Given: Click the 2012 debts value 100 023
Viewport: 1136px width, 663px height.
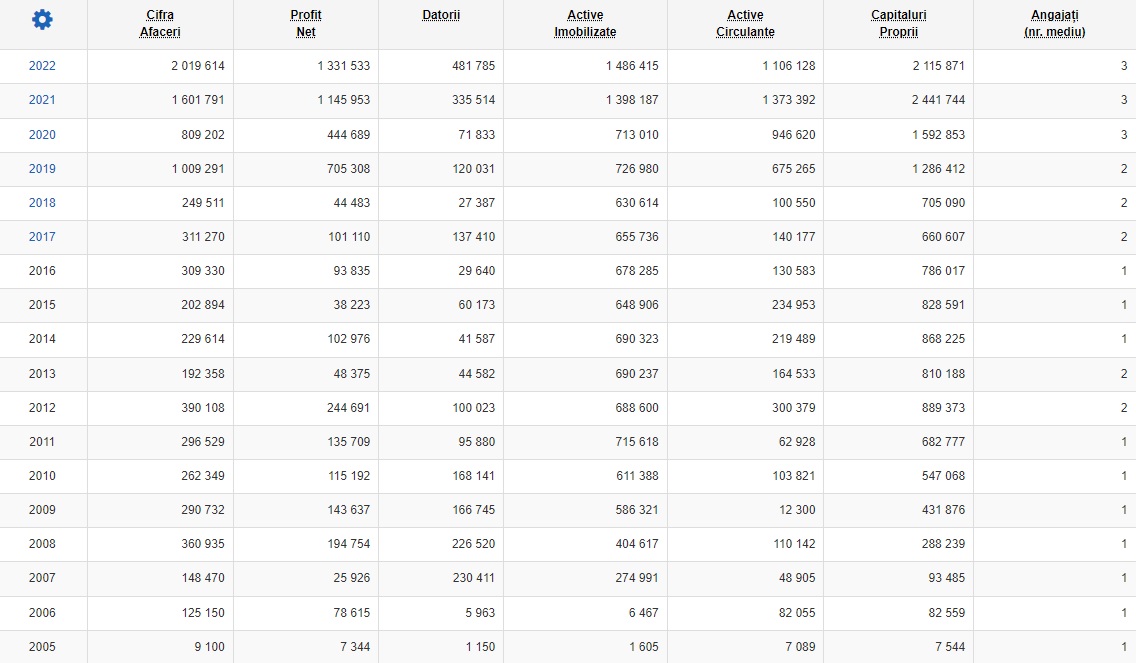Looking at the screenshot, I should (x=473, y=408).
